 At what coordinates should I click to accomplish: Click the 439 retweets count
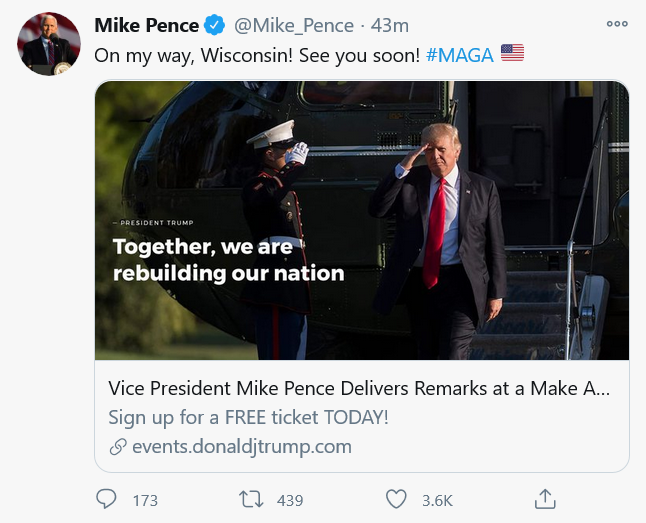click(x=290, y=501)
